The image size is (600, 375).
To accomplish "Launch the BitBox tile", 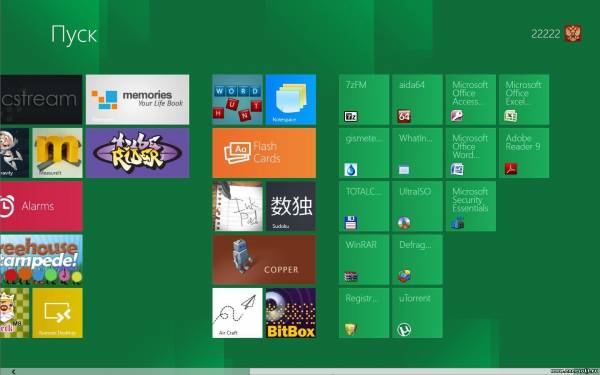I will 291,313.
